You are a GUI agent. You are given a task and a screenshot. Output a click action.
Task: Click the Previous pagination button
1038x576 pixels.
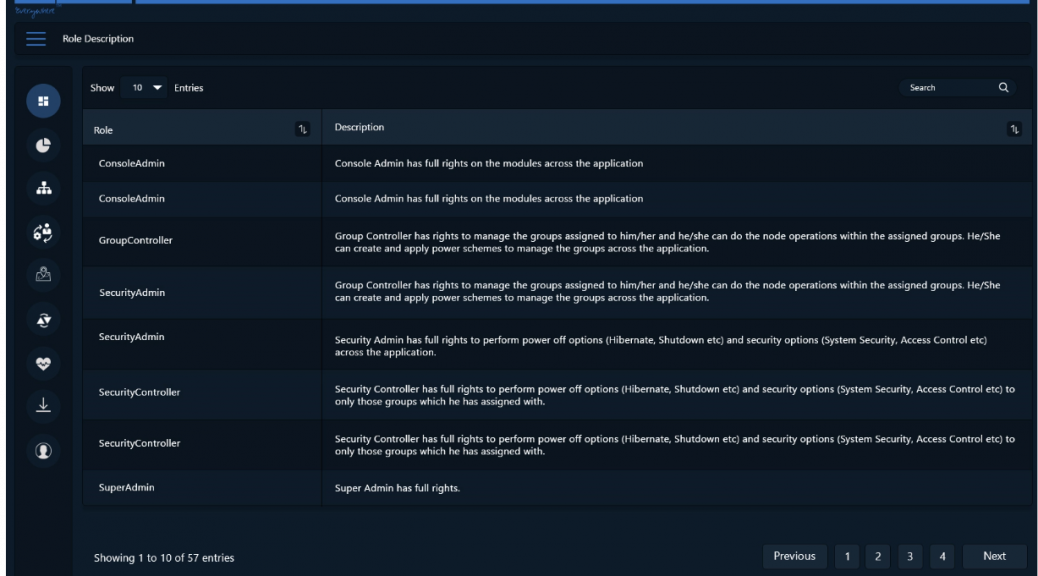[794, 556]
